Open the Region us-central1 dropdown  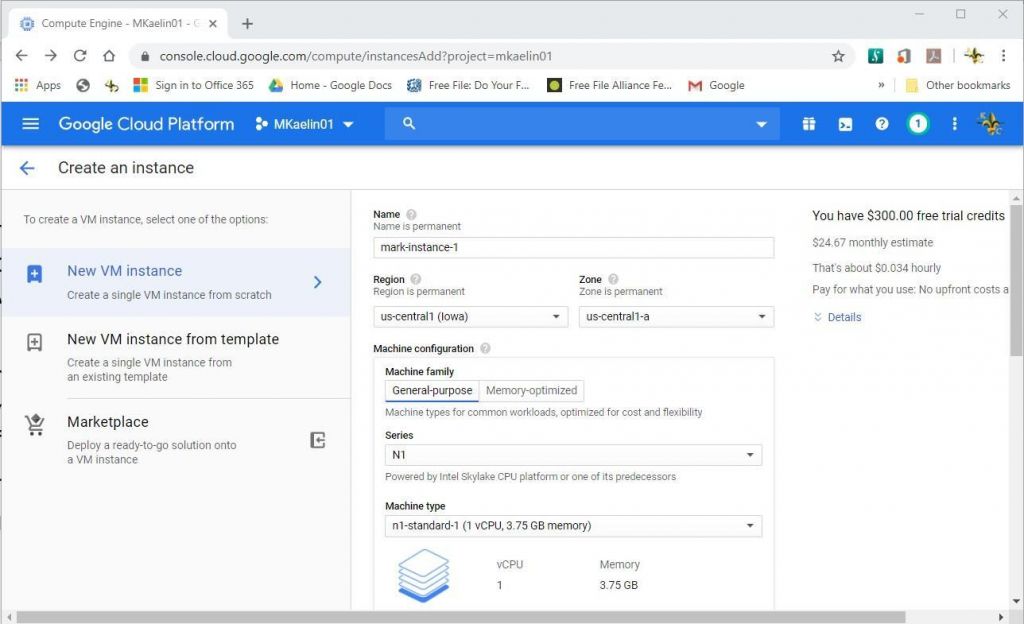[x=470, y=315]
